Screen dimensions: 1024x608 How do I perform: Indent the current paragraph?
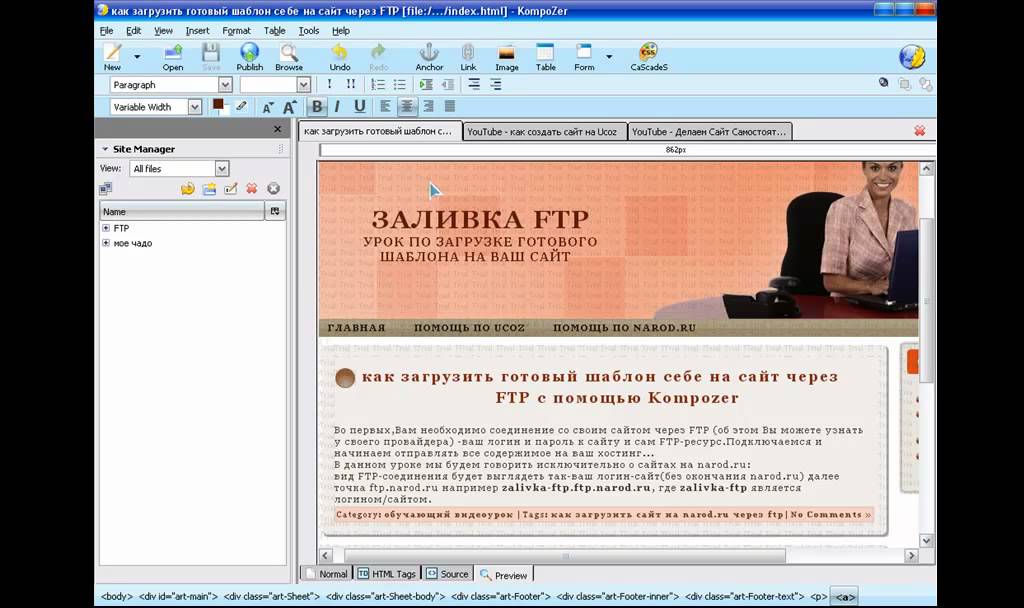coord(426,84)
